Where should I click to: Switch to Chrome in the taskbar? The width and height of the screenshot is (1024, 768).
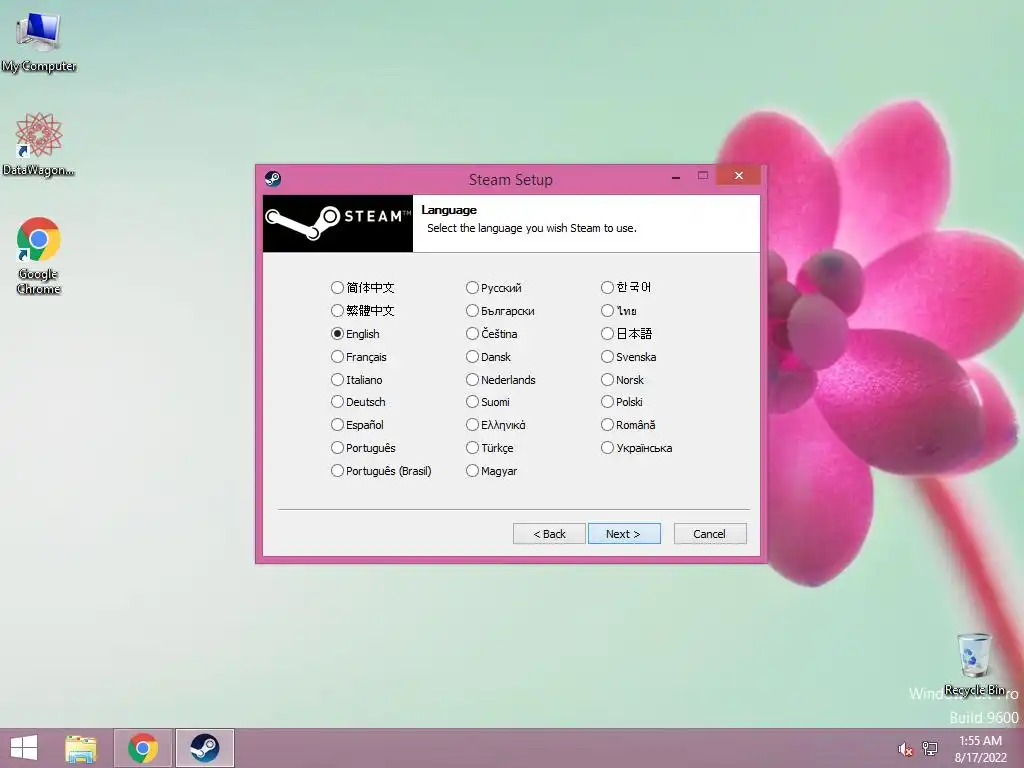pos(142,748)
